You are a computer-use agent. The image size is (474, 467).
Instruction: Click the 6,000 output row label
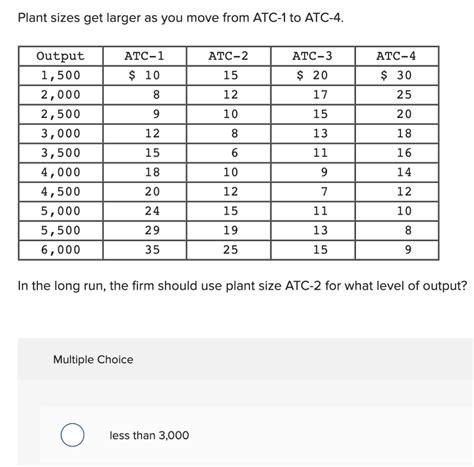[61, 250]
